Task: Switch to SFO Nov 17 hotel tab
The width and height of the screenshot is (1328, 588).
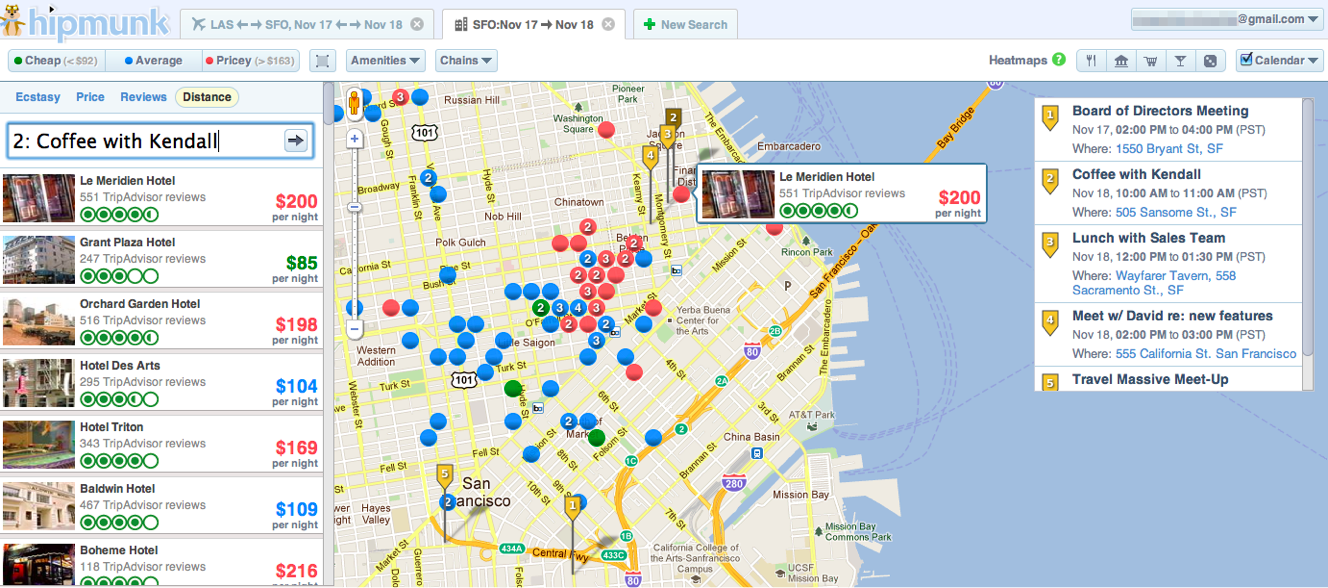Action: [x=533, y=24]
